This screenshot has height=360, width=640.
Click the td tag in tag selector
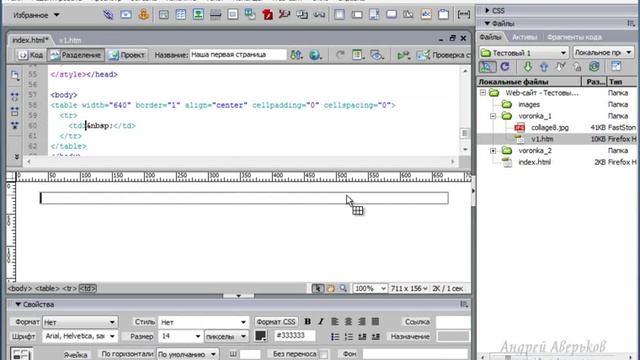click(x=87, y=289)
